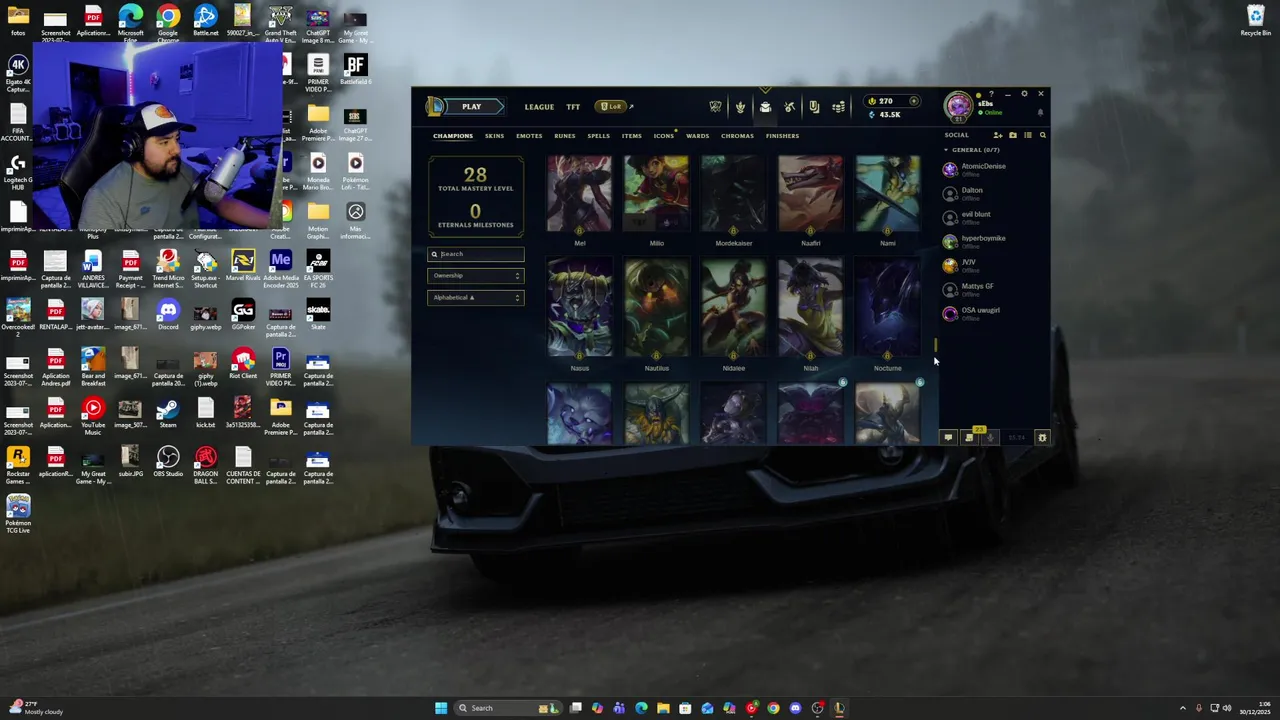Open the missions icon with 23 badge
This screenshot has height=720, width=1280.
click(x=969, y=437)
